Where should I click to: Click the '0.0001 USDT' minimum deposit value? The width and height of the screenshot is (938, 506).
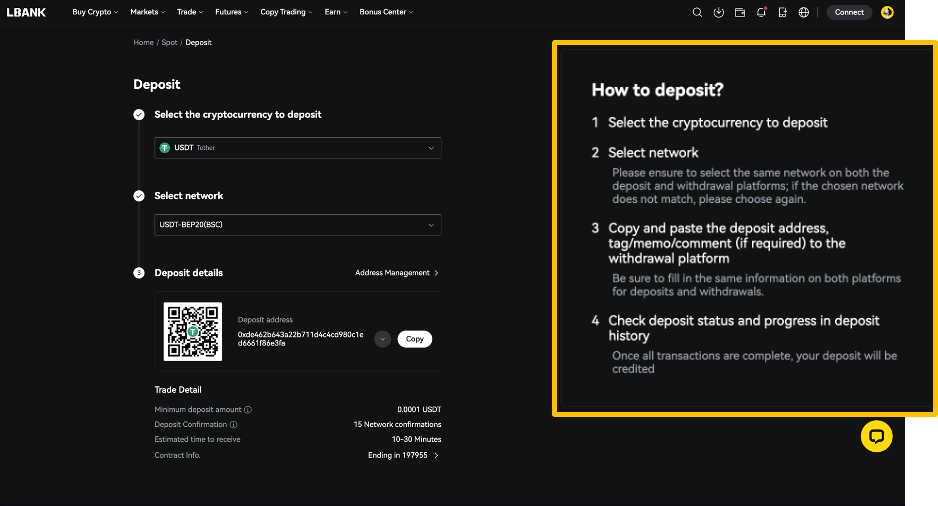pos(419,410)
